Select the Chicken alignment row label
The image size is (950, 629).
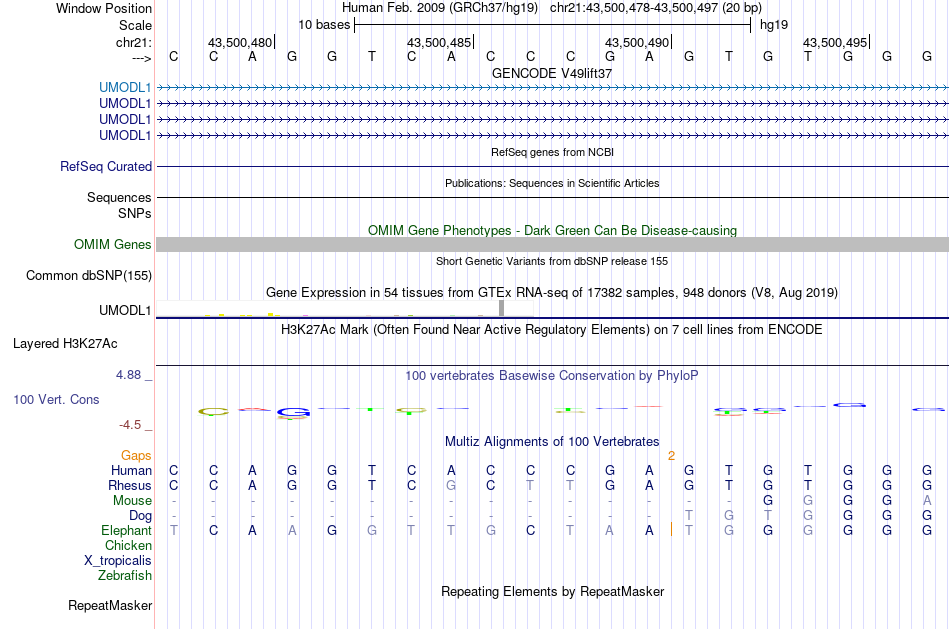pos(128,546)
